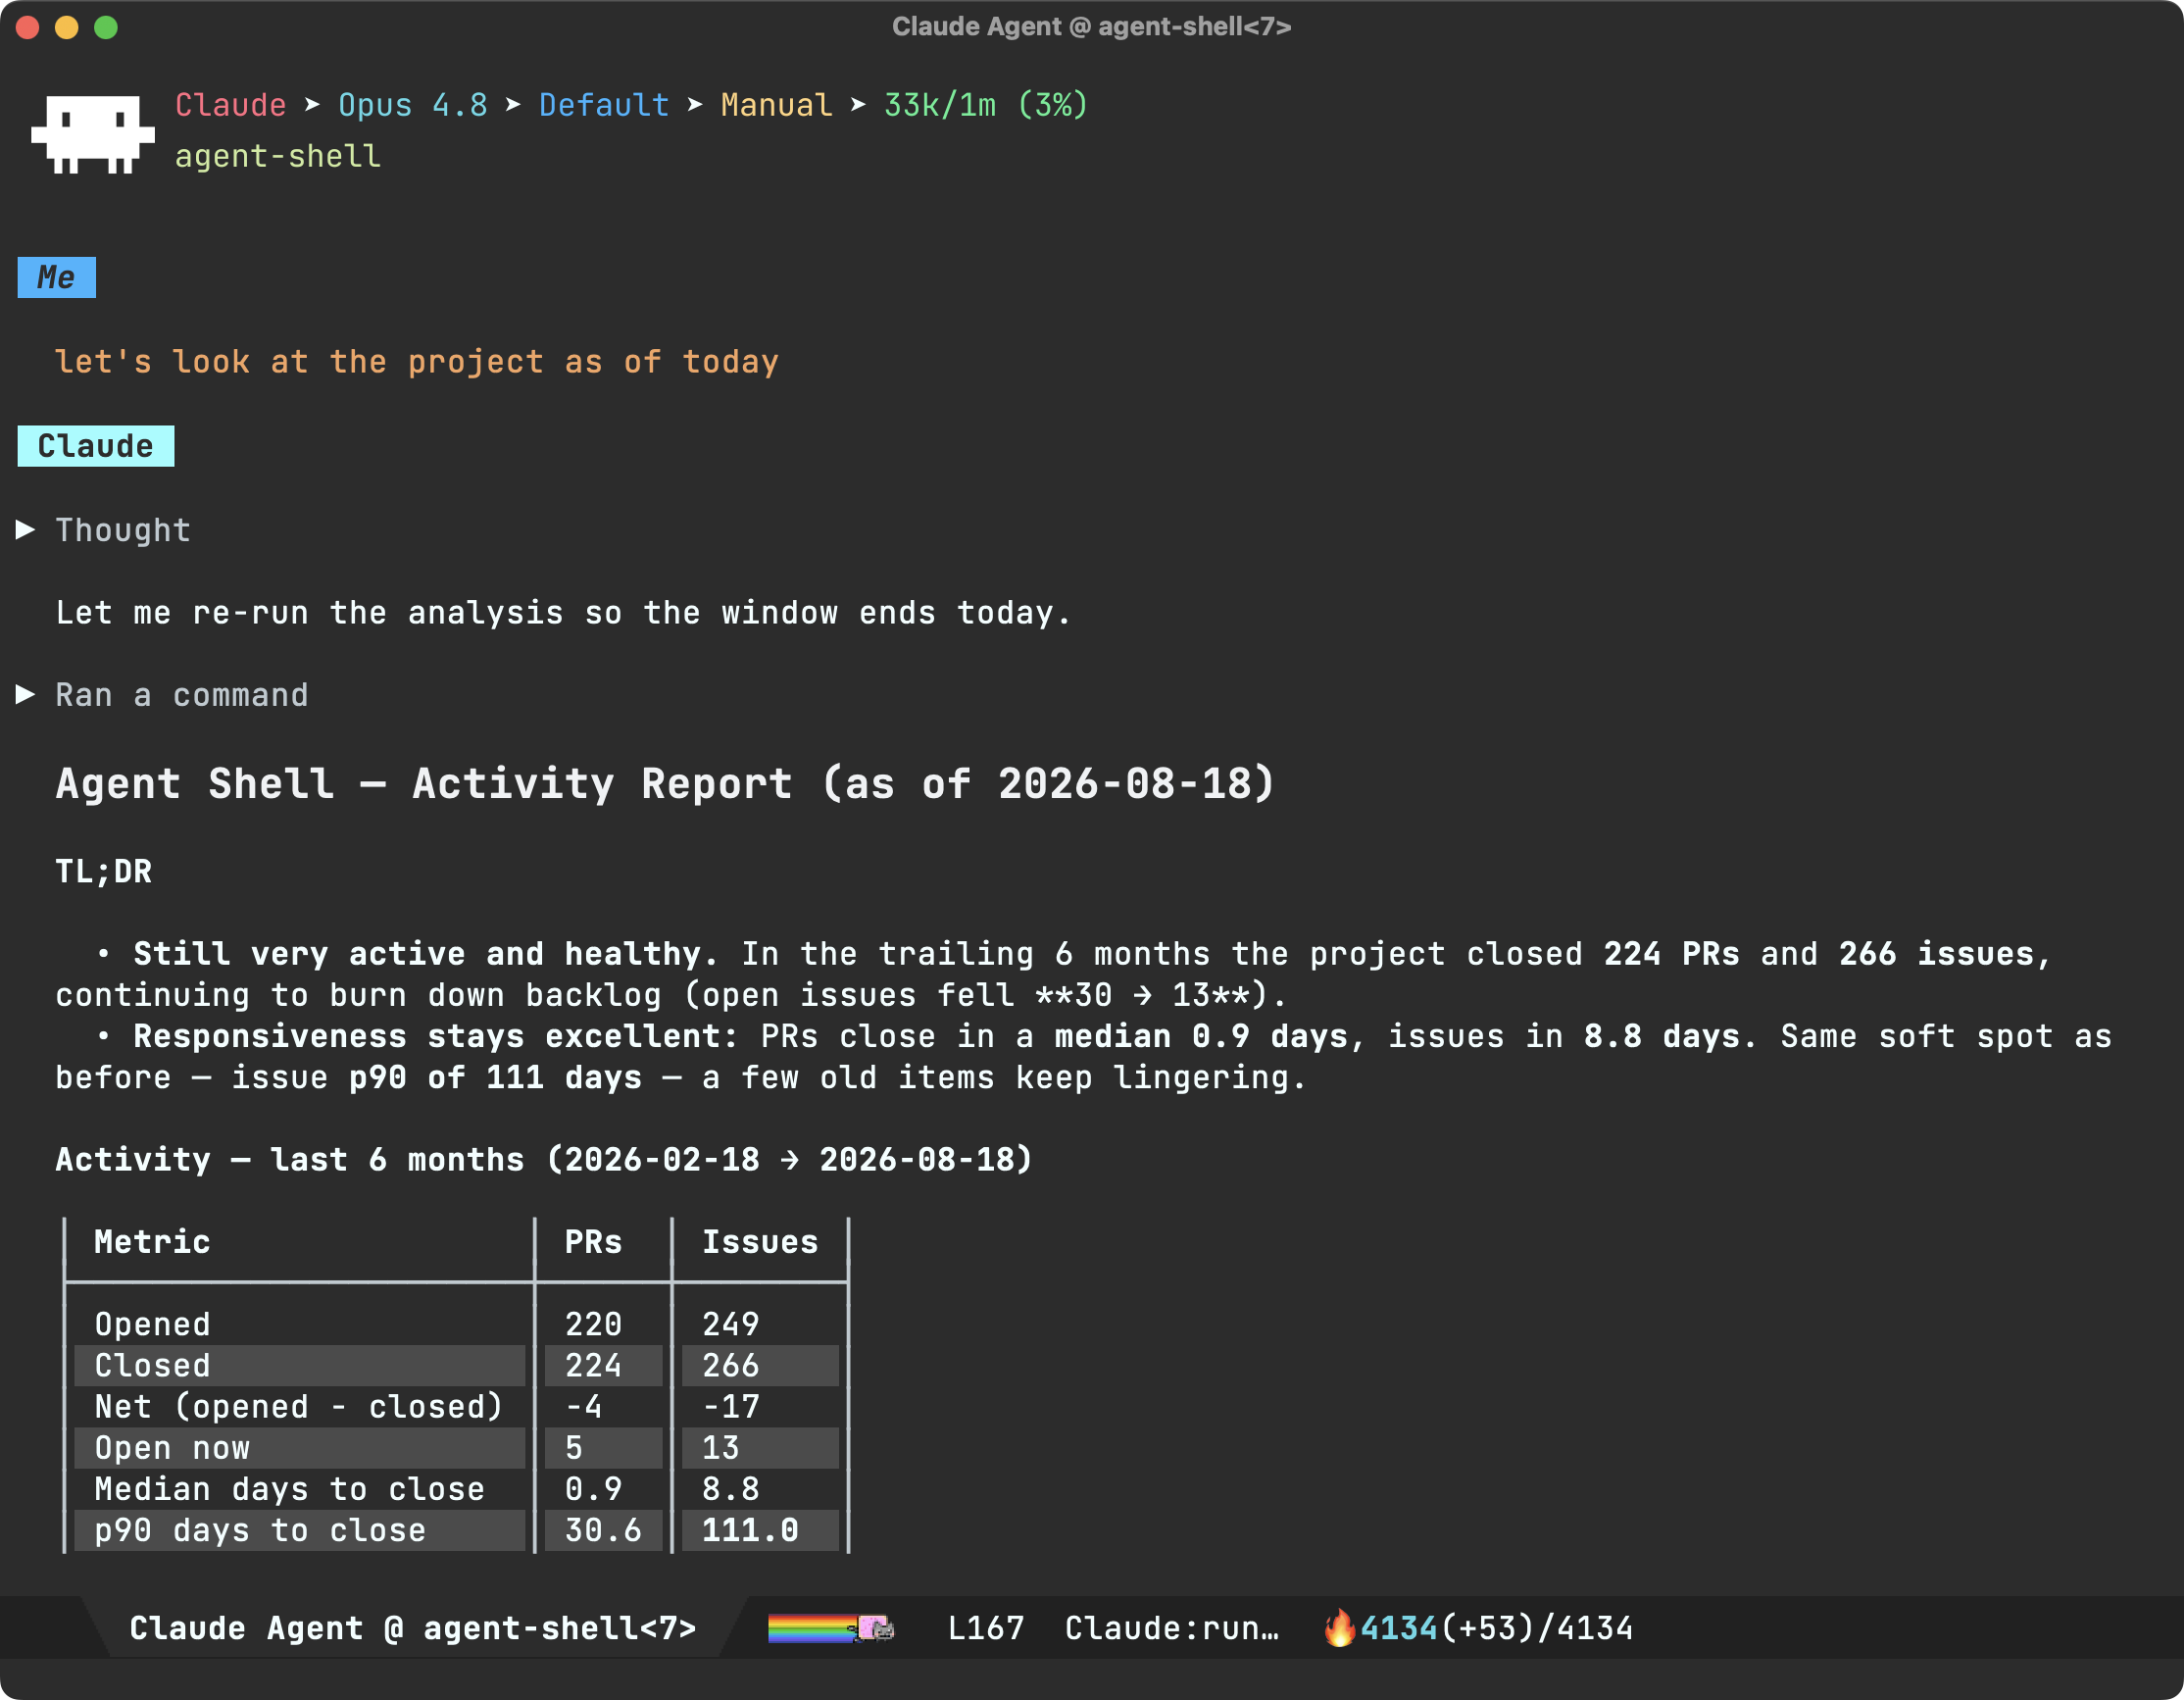Click the '33k/1m (3%)' context usage
The image size is (2184, 1700).
[986, 105]
